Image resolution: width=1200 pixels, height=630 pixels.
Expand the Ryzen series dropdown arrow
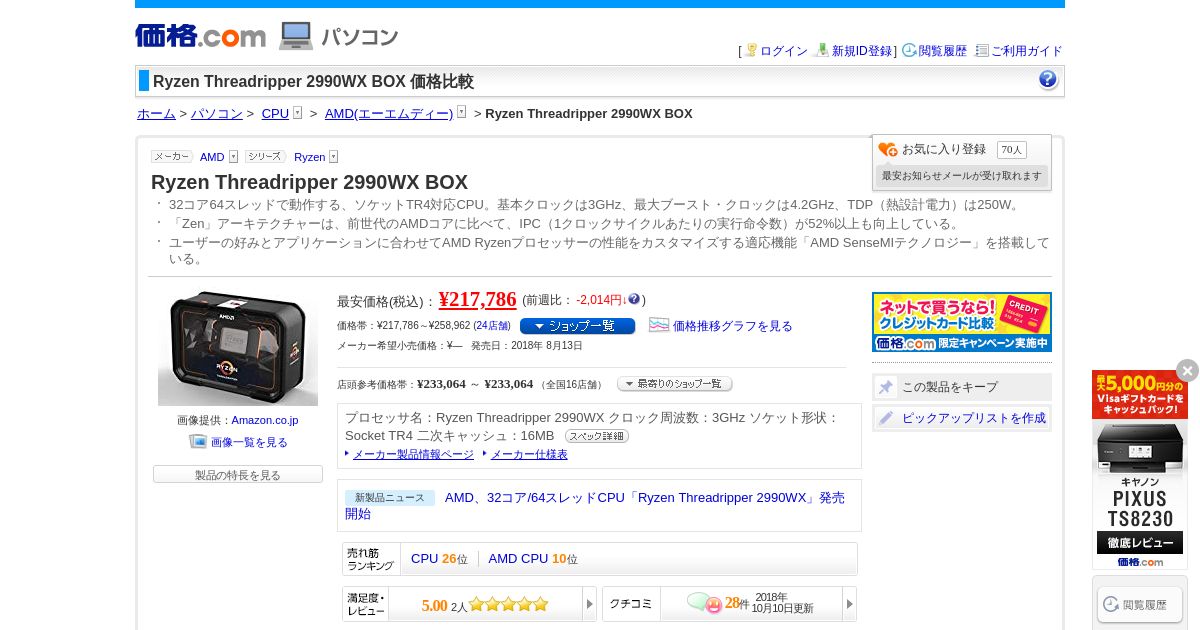pos(333,157)
